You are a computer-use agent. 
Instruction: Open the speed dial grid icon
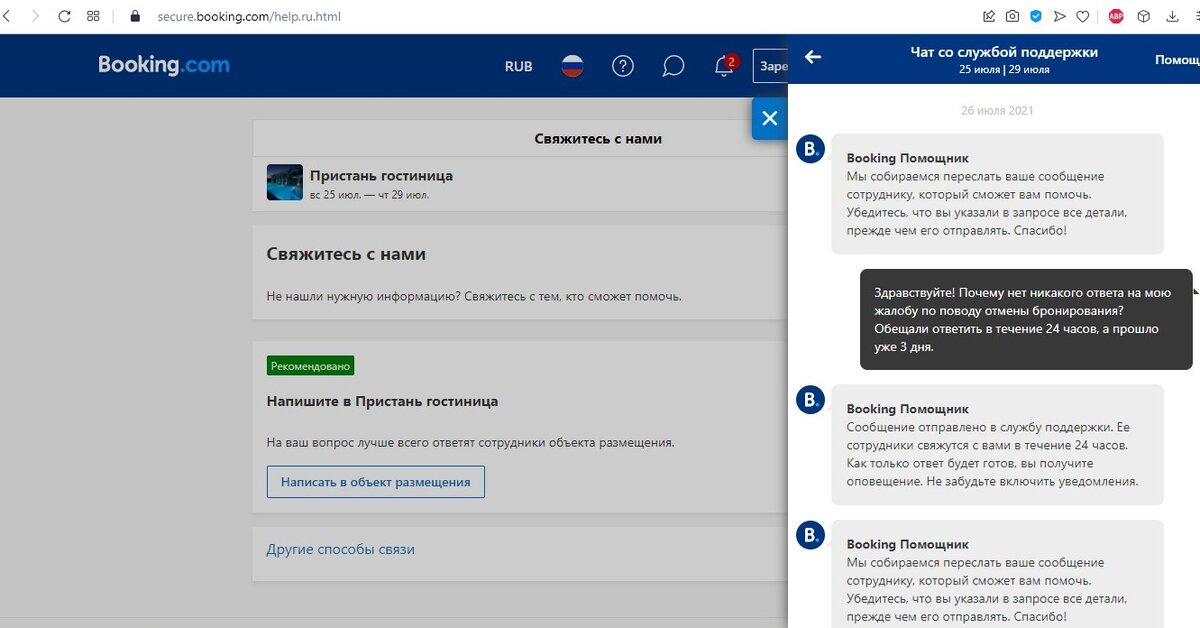(x=93, y=17)
